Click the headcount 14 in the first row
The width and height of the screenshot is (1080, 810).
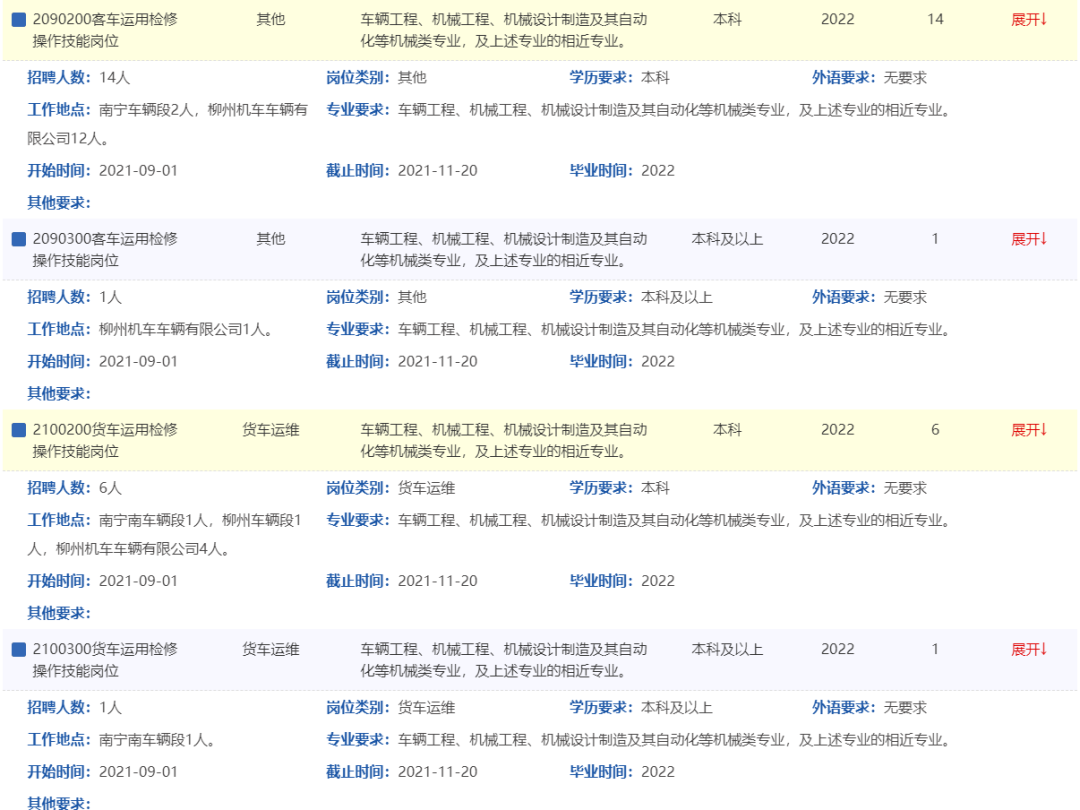pos(935,20)
